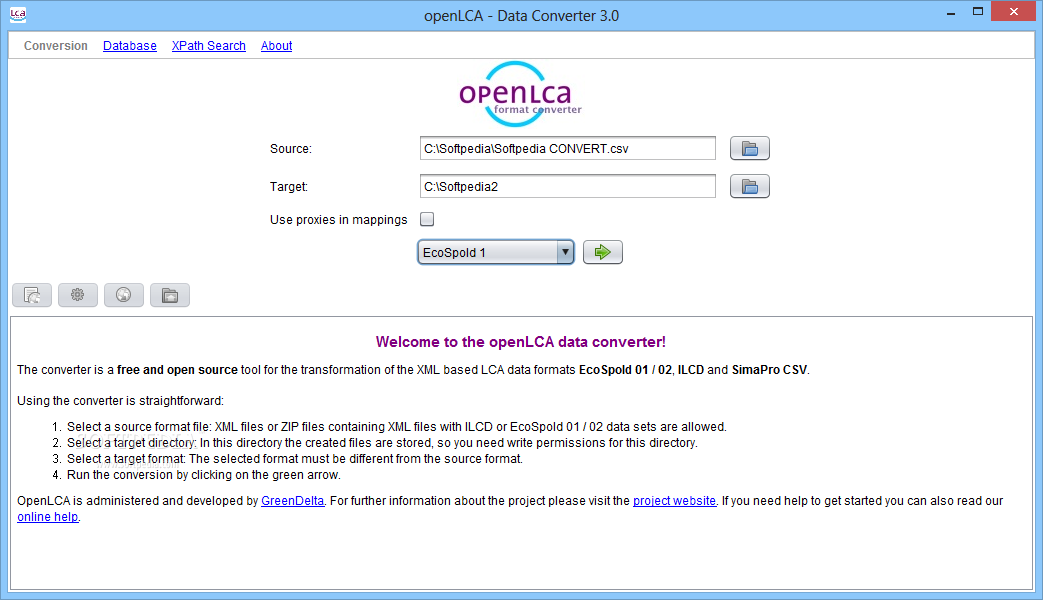Image resolution: width=1043 pixels, height=600 pixels.
Task: Open the XPath Search tab
Action: (209, 46)
